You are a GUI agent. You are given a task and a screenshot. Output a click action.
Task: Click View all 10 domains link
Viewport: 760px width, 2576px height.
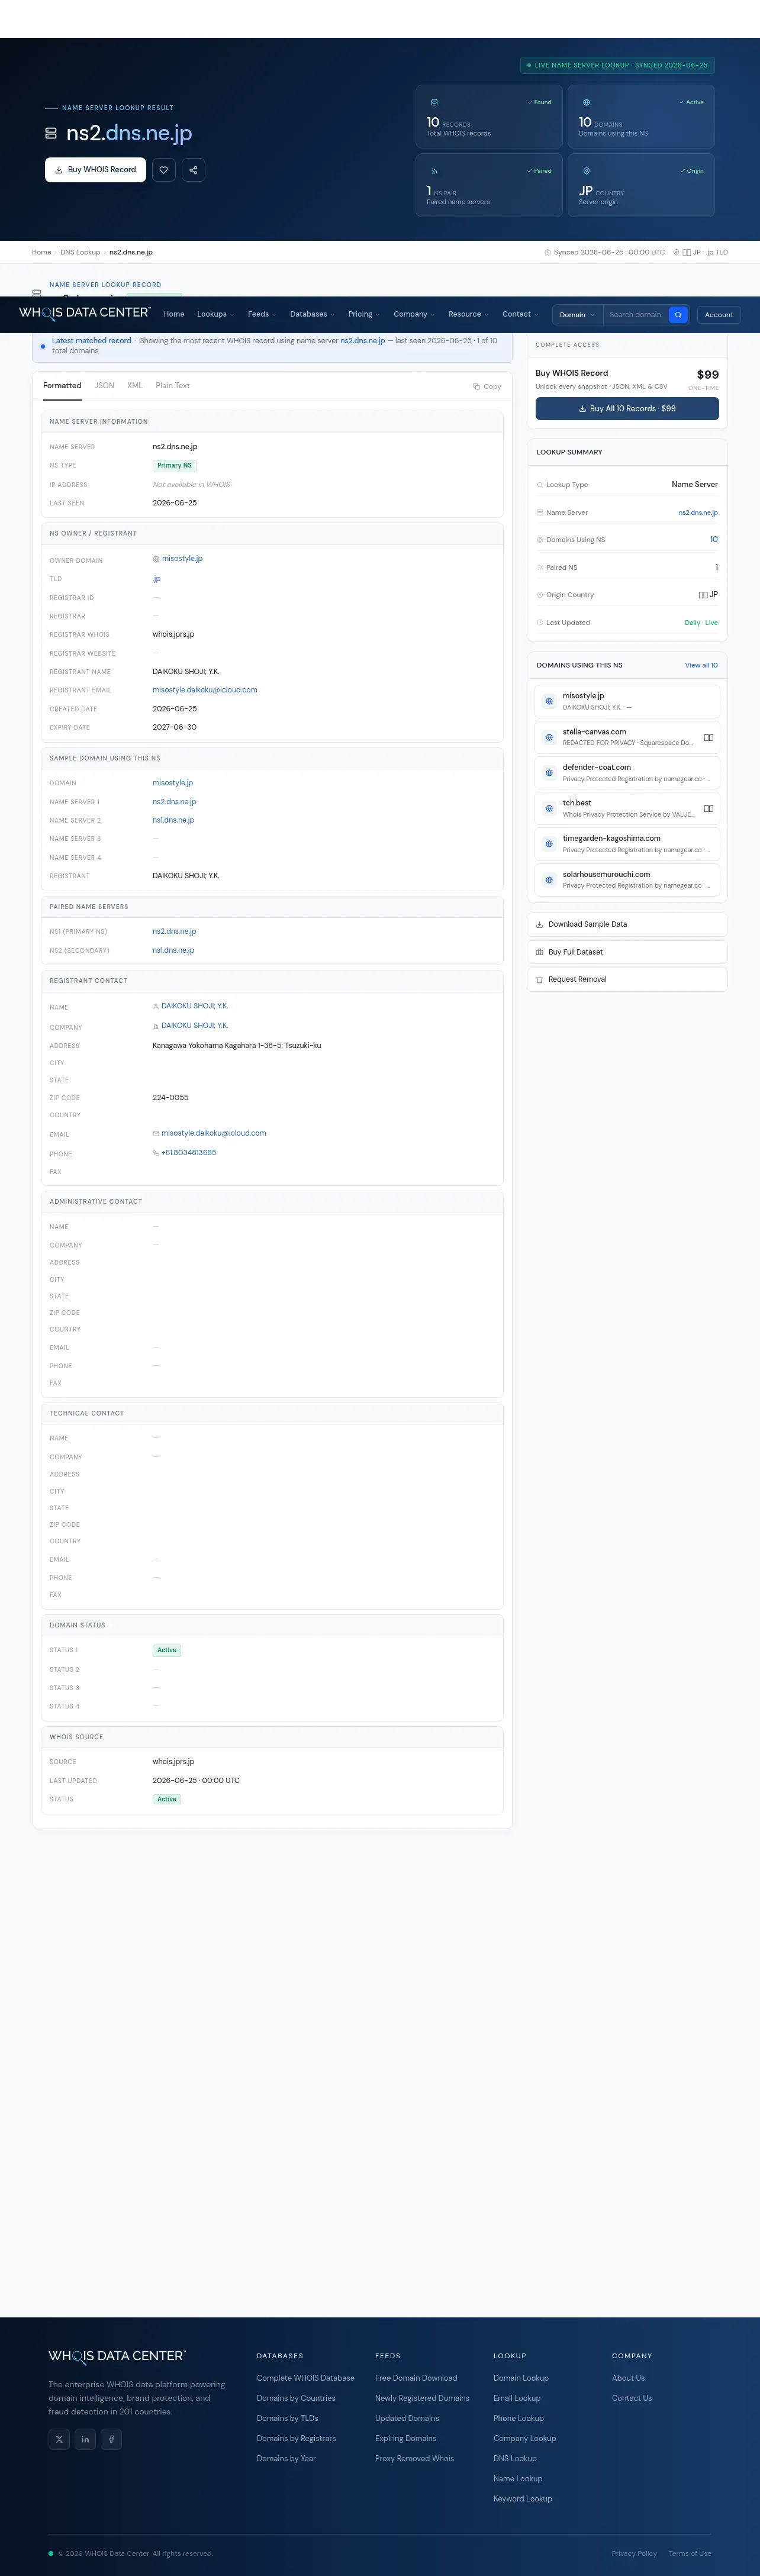701,665
